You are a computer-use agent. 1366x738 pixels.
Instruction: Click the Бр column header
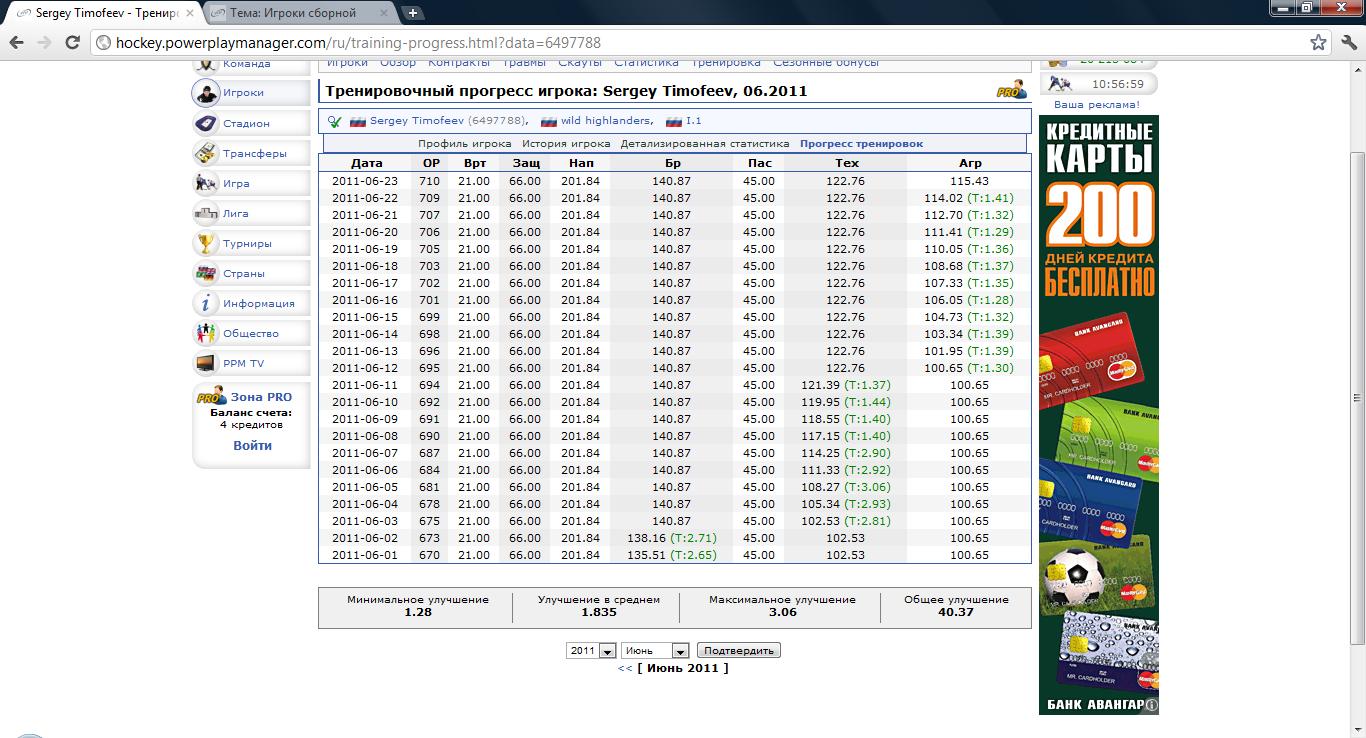pos(672,163)
